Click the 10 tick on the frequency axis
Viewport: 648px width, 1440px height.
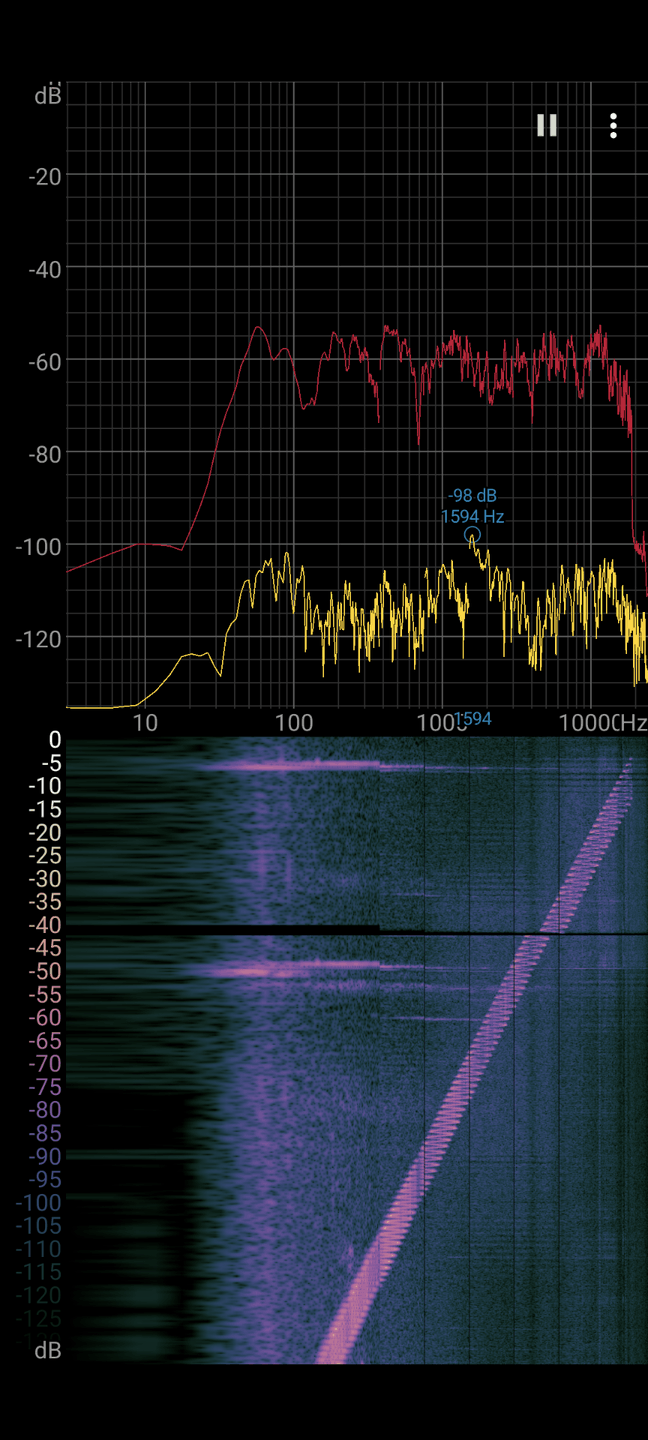pyautogui.click(x=146, y=723)
